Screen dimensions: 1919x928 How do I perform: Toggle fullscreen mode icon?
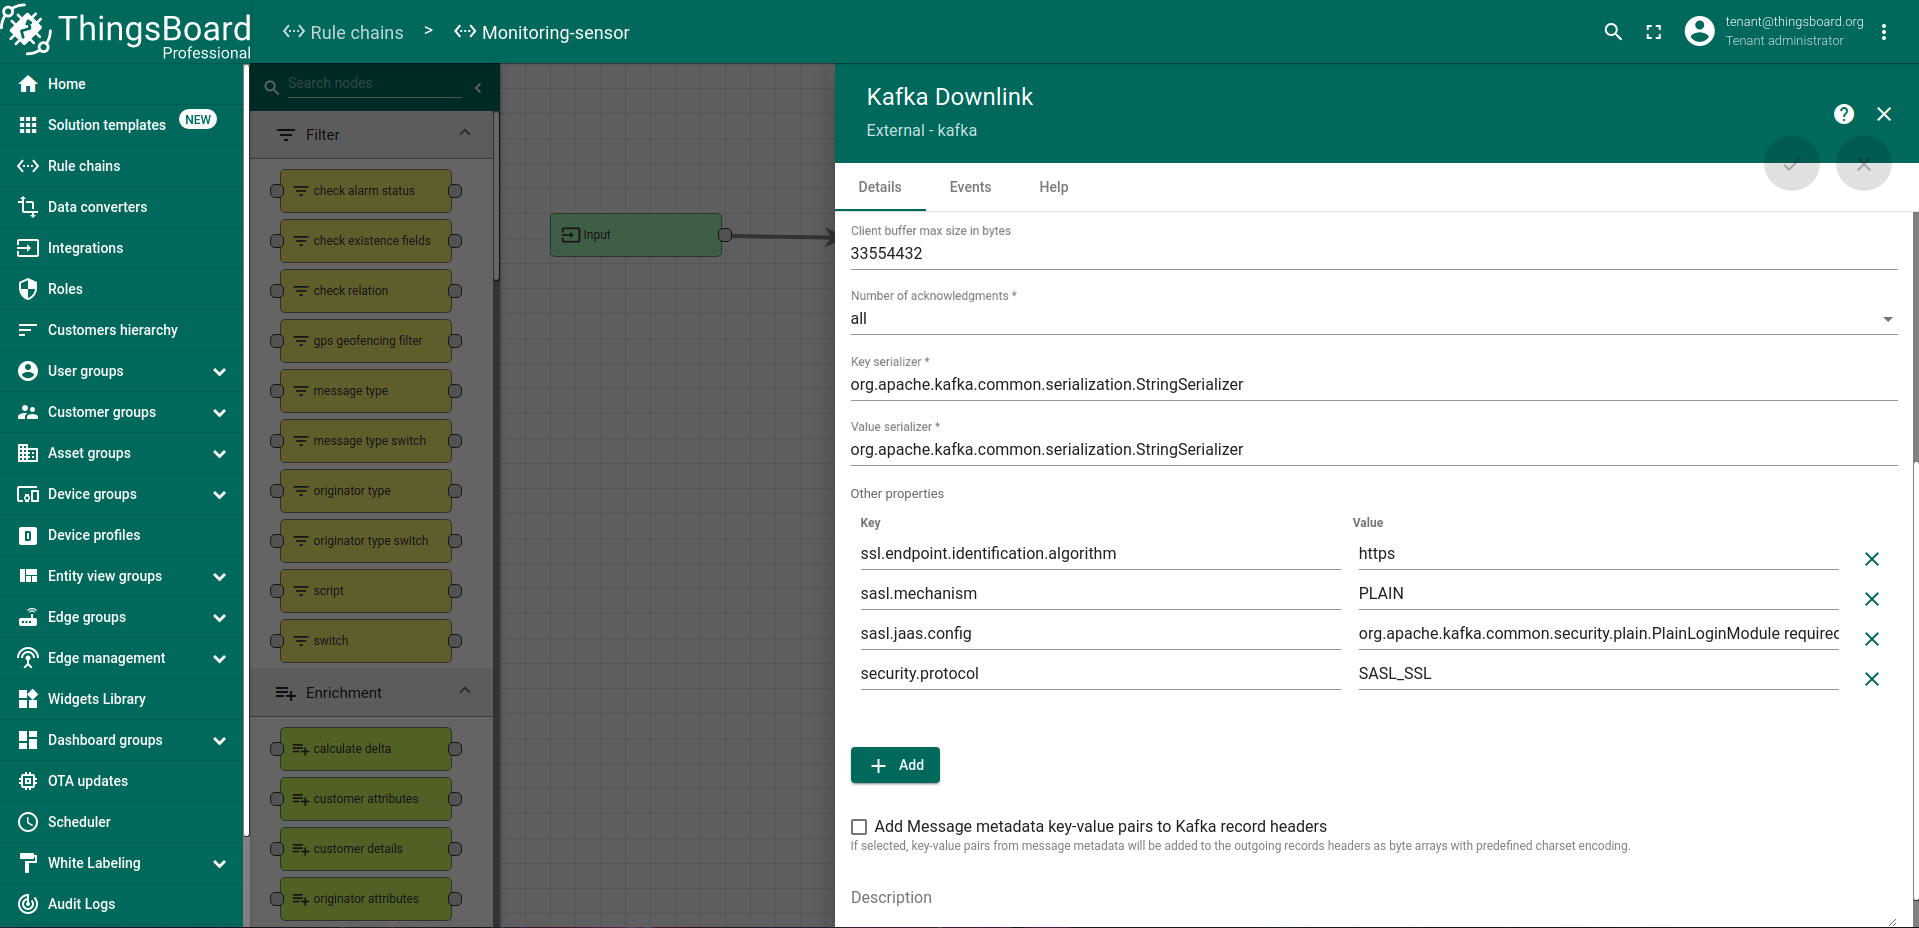pyautogui.click(x=1654, y=32)
